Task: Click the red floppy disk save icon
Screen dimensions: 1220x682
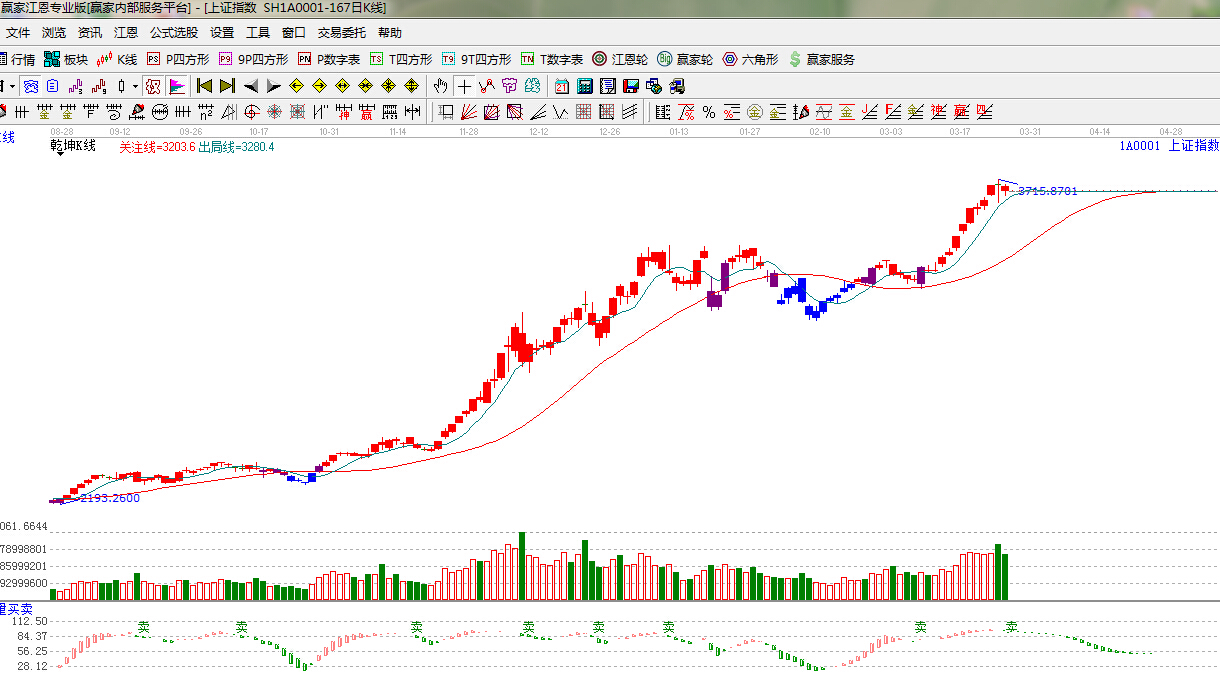Action: (631, 86)
